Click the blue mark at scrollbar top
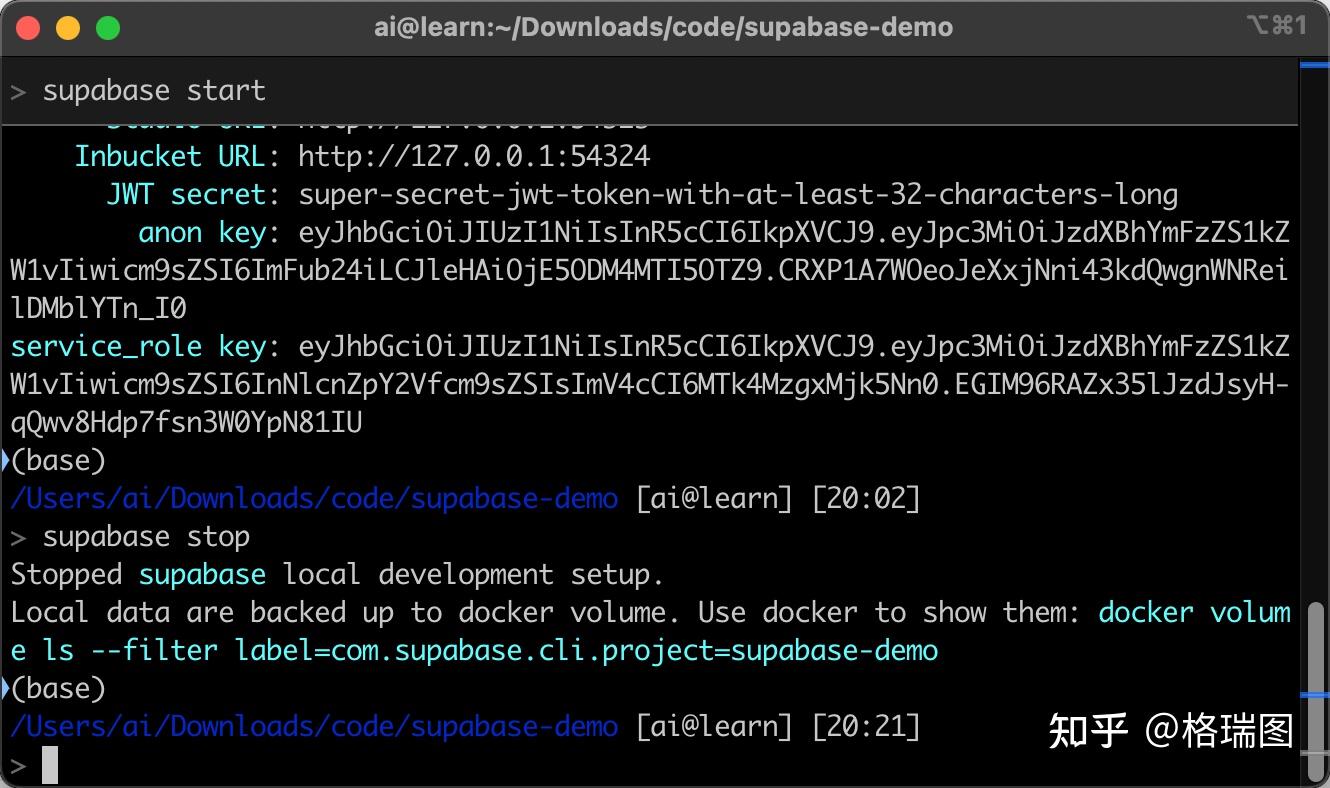Viewport: 1330px width, 788px height. pyautogui.click(x=1314, y=65)
